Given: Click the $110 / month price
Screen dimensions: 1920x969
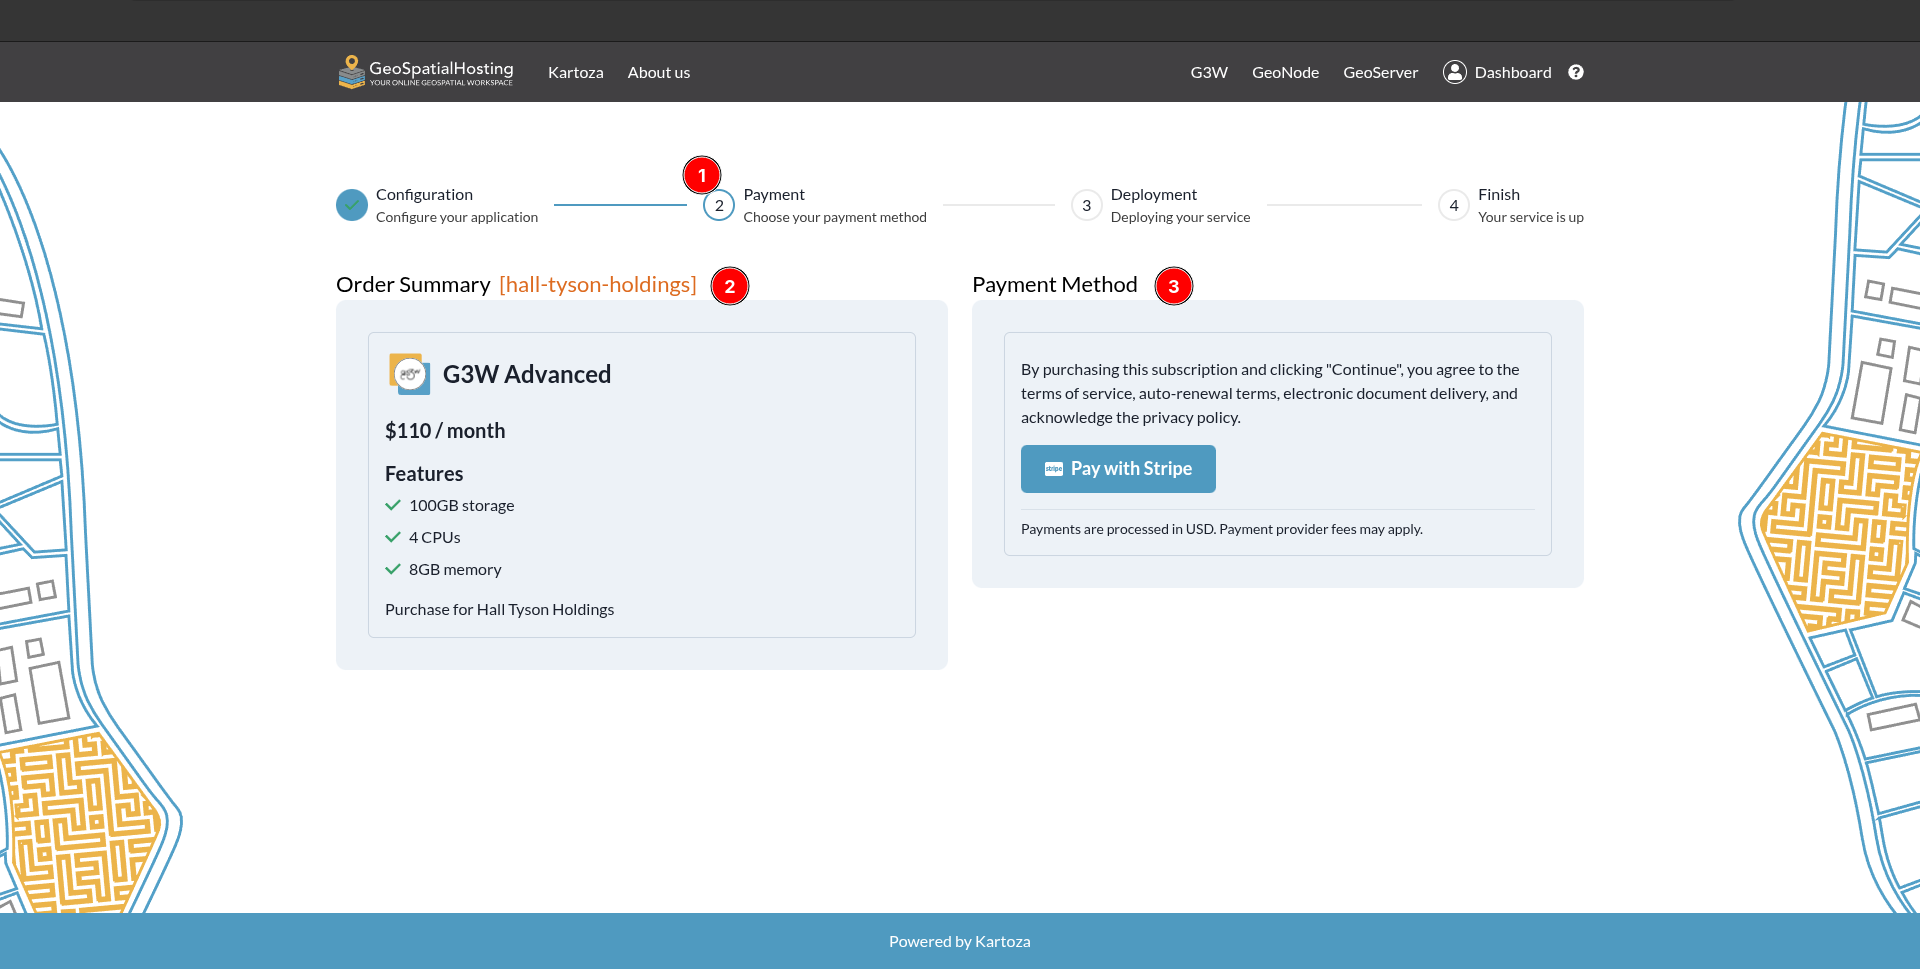Looking at the screenshot, I should 445,431.
